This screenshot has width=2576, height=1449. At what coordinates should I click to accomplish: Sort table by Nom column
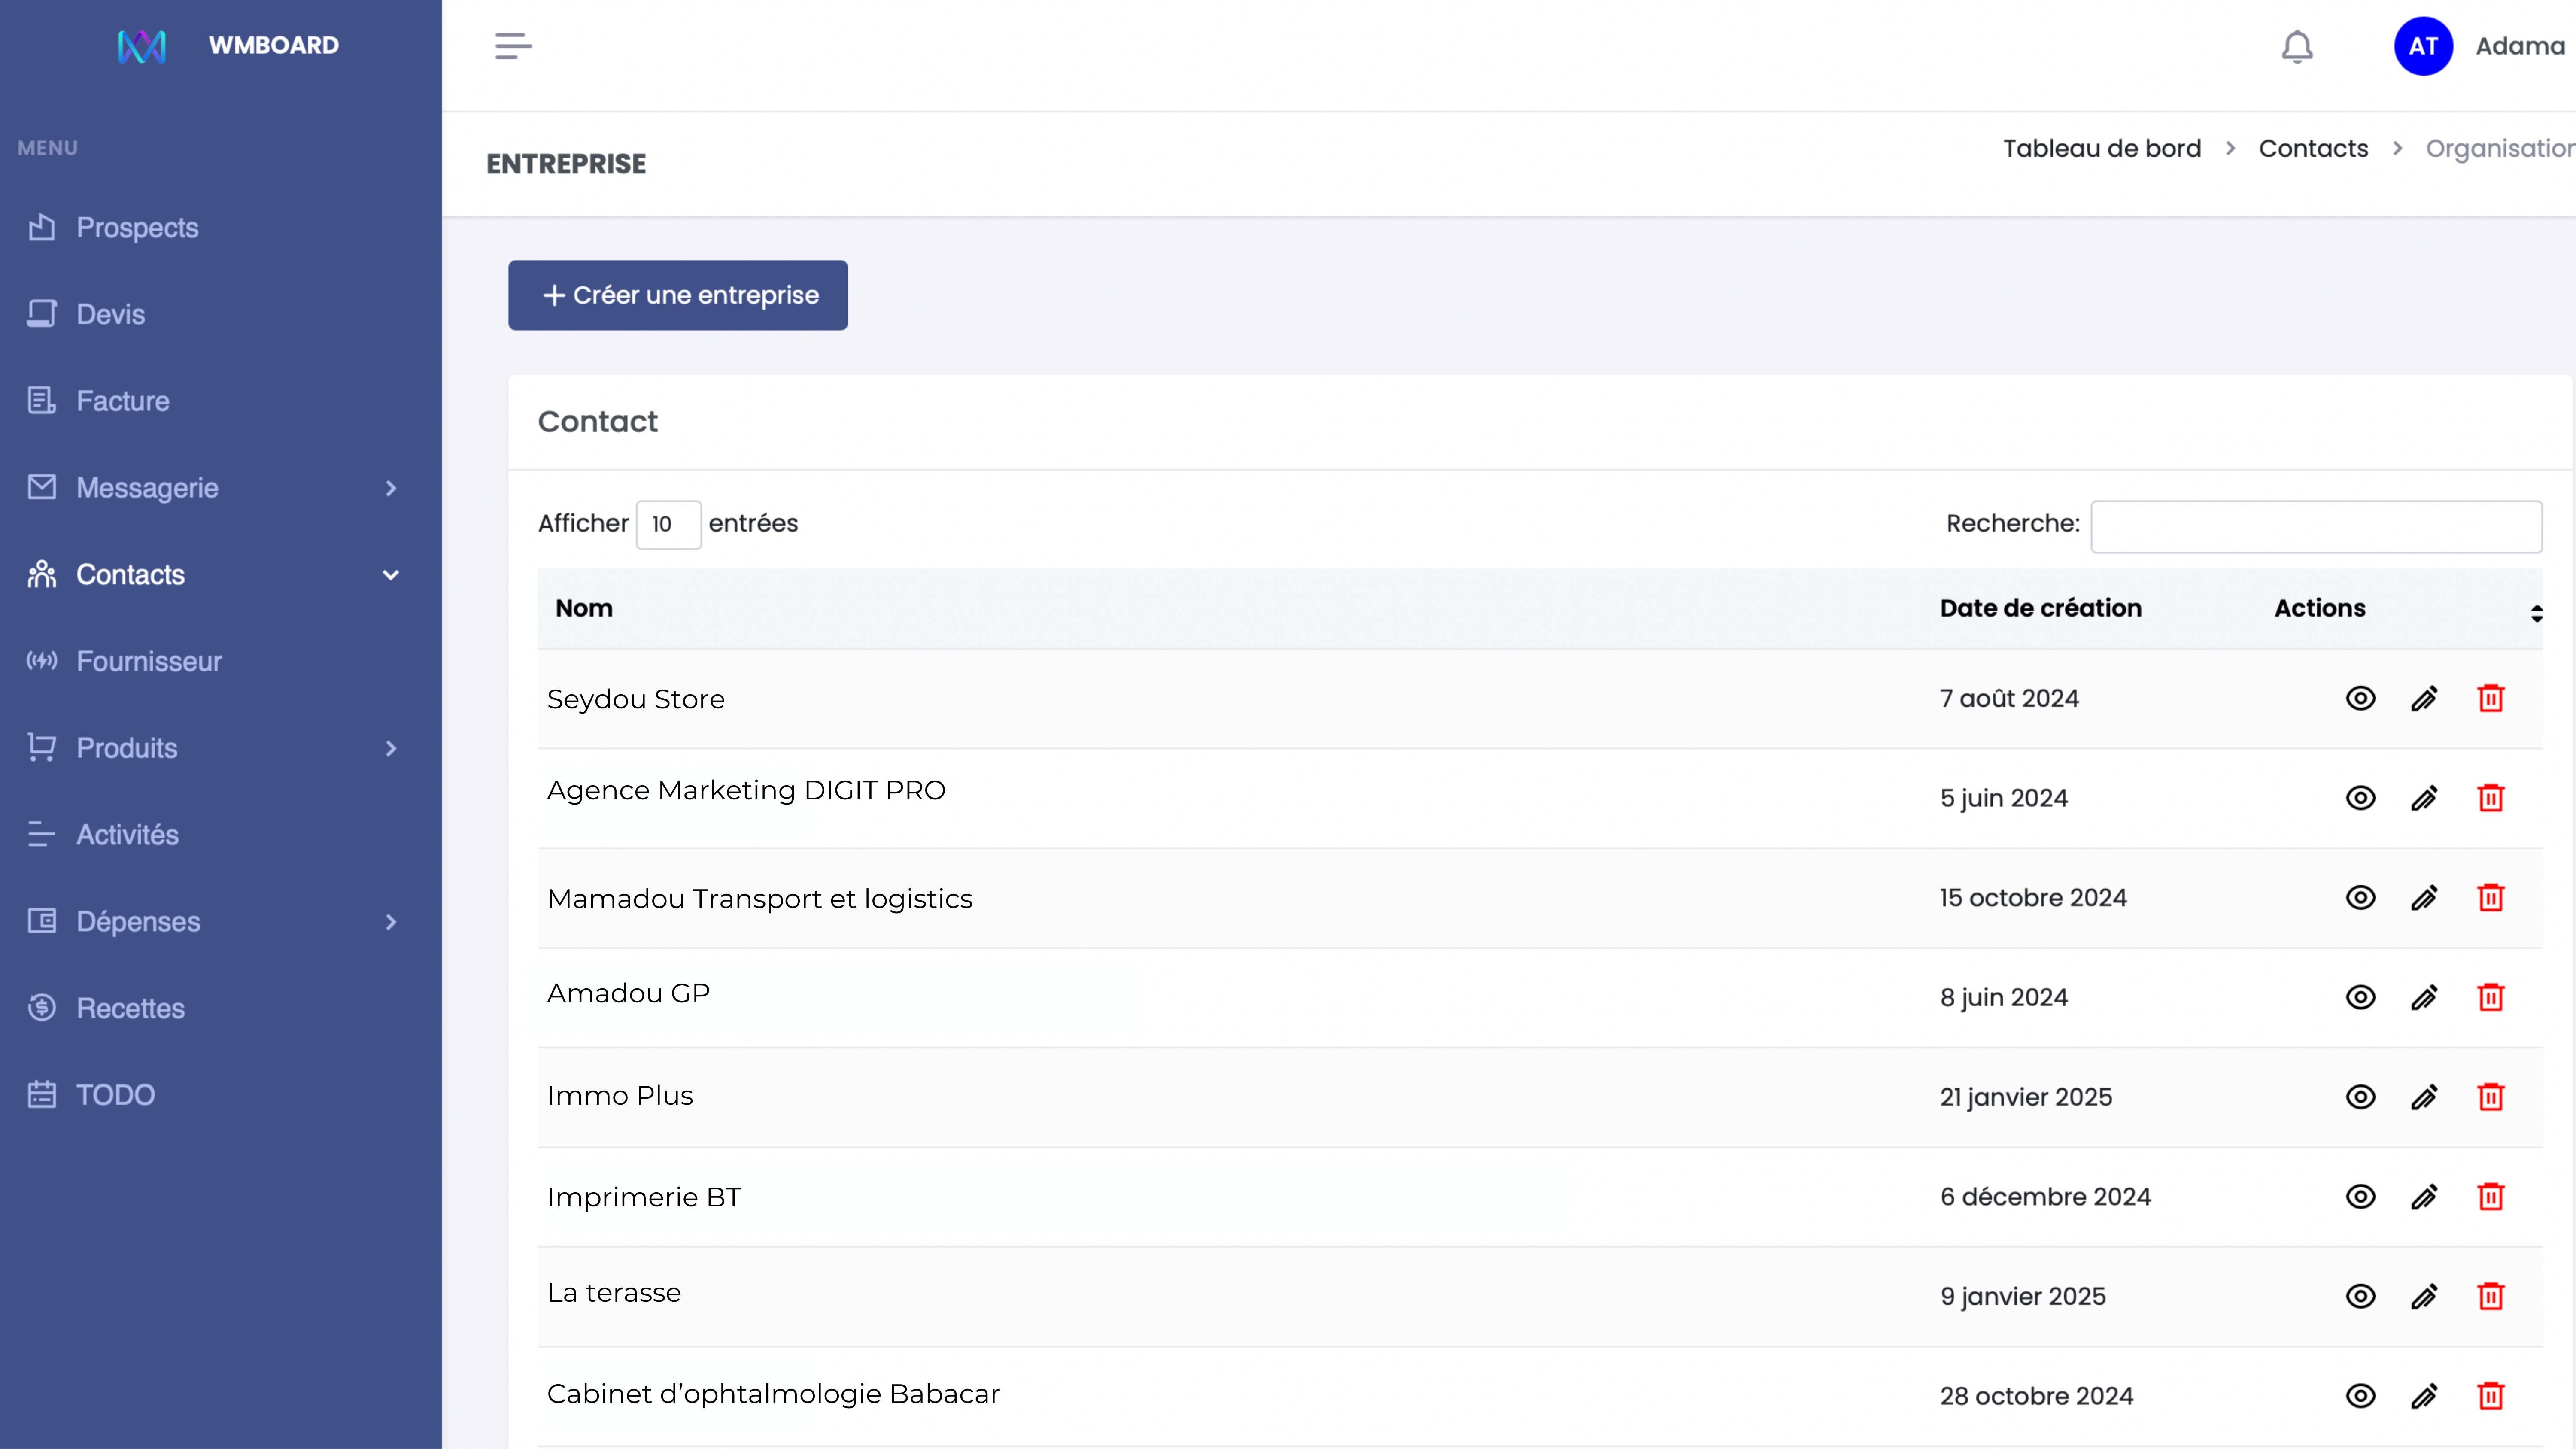[x=584, y=608]
